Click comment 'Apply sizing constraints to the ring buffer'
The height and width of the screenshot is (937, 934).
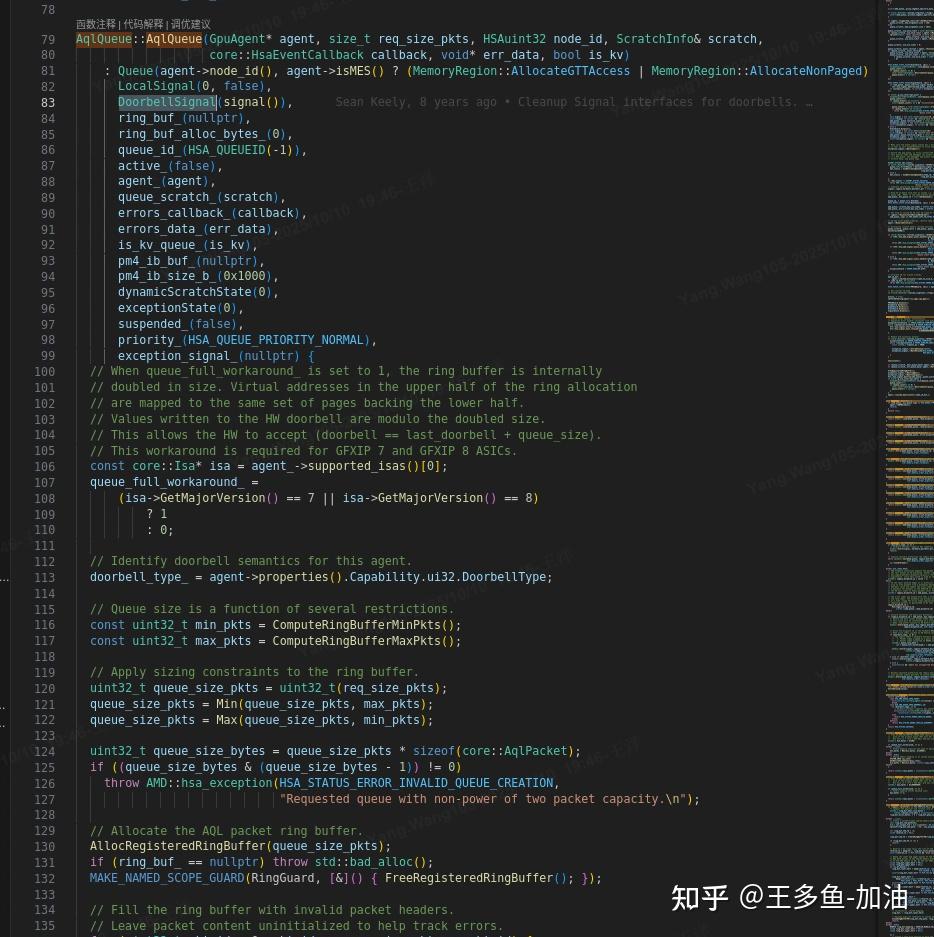pos(255,672)
